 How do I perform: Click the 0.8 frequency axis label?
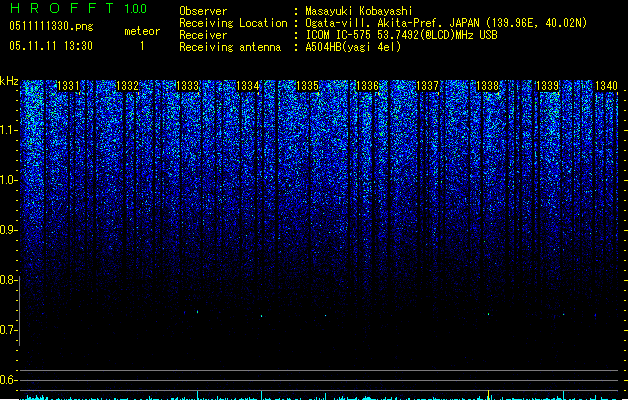pos(8,280)
